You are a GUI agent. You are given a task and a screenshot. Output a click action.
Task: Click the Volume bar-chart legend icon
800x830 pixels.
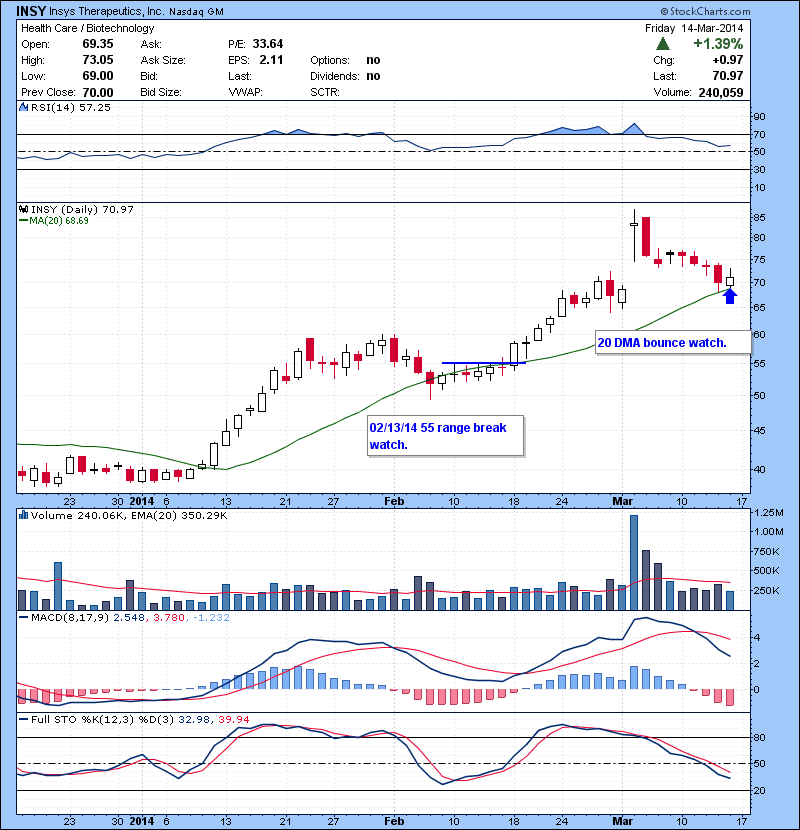[x=23, y=515]
